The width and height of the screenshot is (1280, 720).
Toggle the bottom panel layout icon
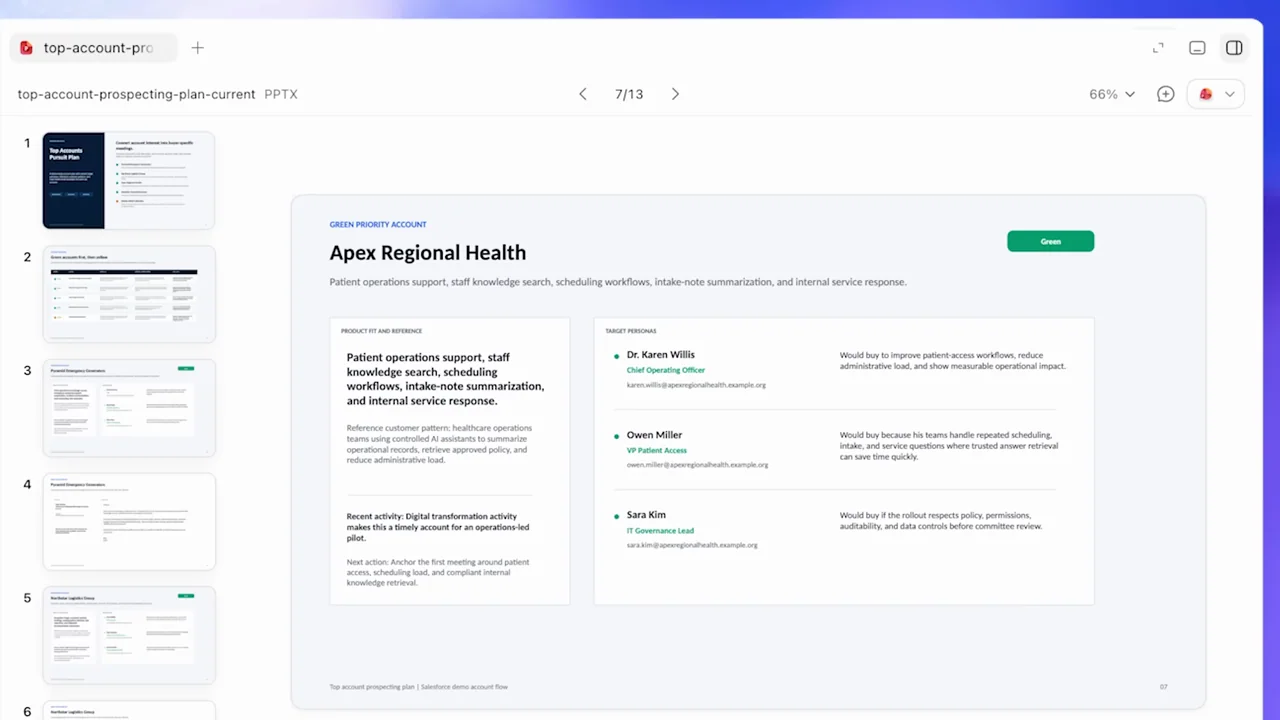coord(1197,48)
